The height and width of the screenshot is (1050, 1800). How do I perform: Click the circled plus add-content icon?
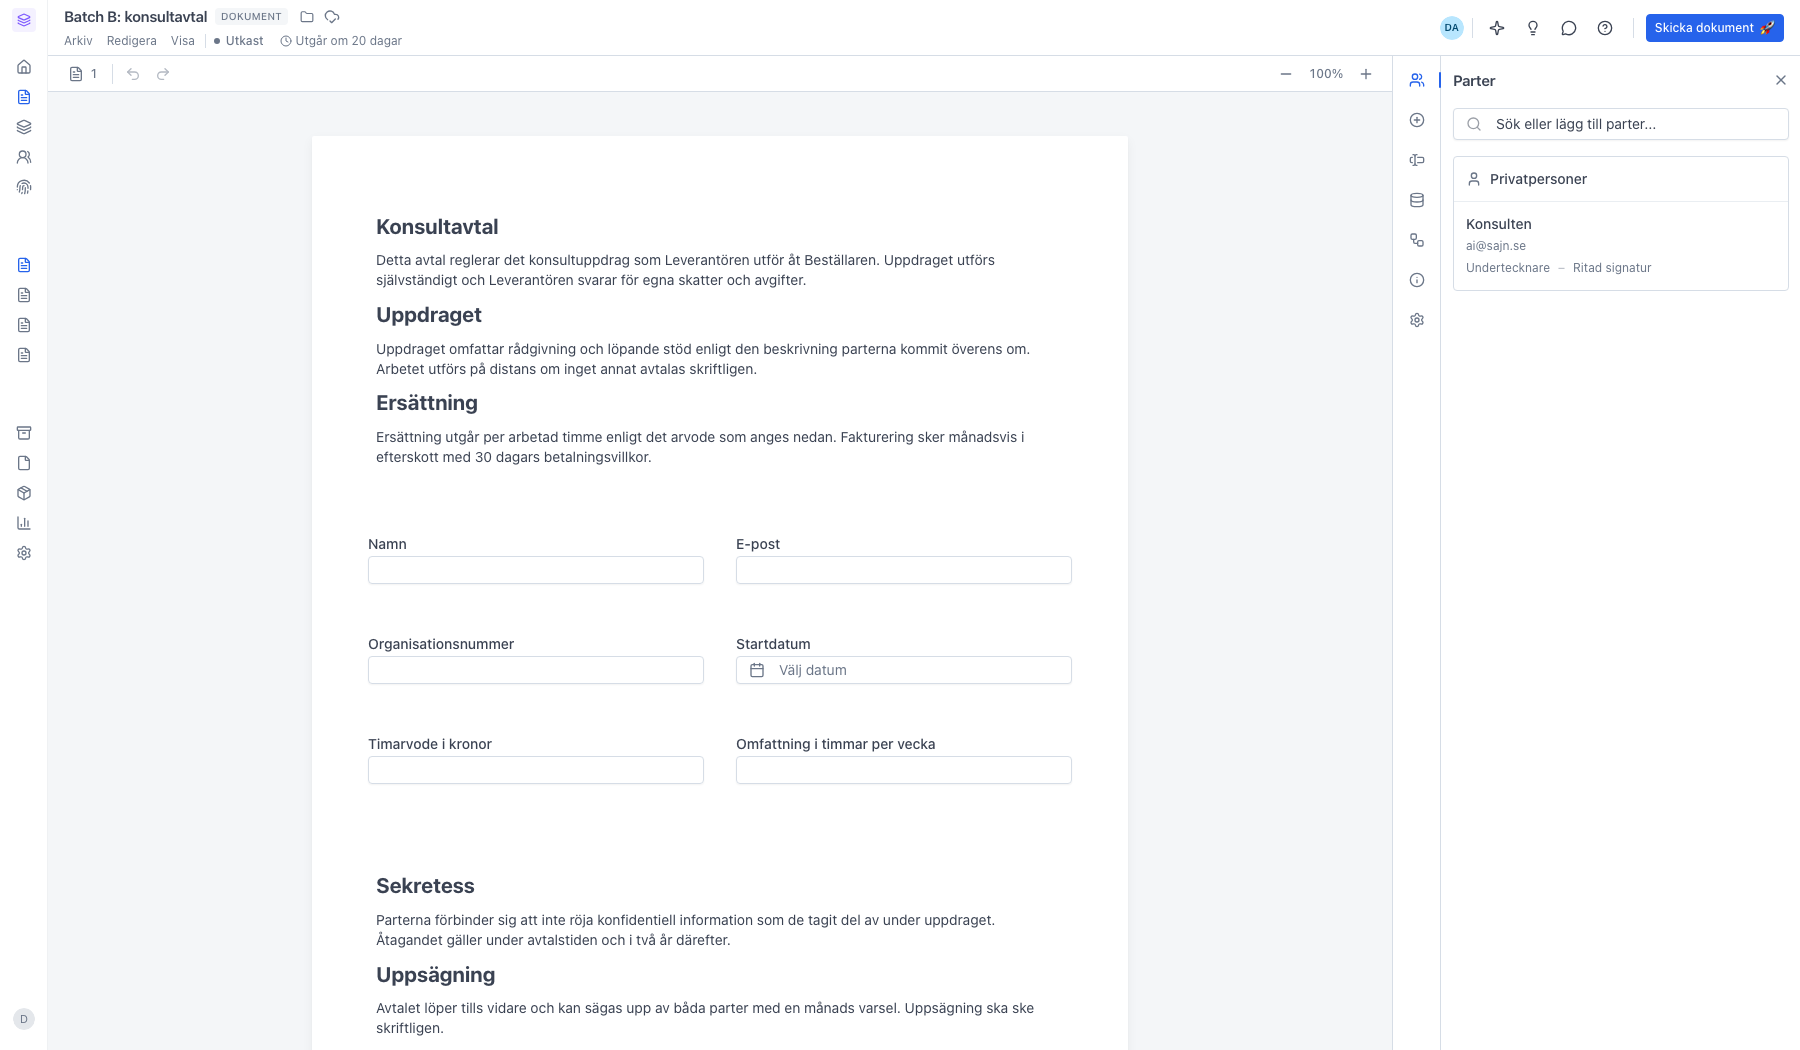(1417, 120)
